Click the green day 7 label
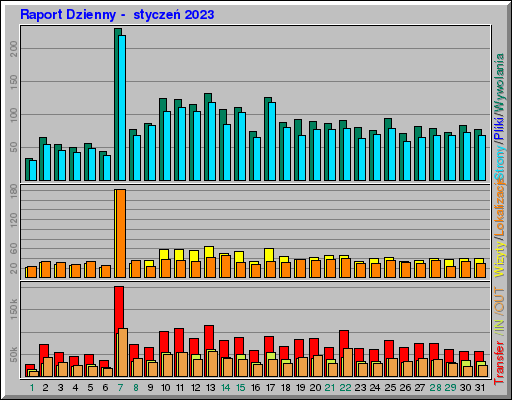The height and width of the screenshot is (400, 512). tap(120, 388)
